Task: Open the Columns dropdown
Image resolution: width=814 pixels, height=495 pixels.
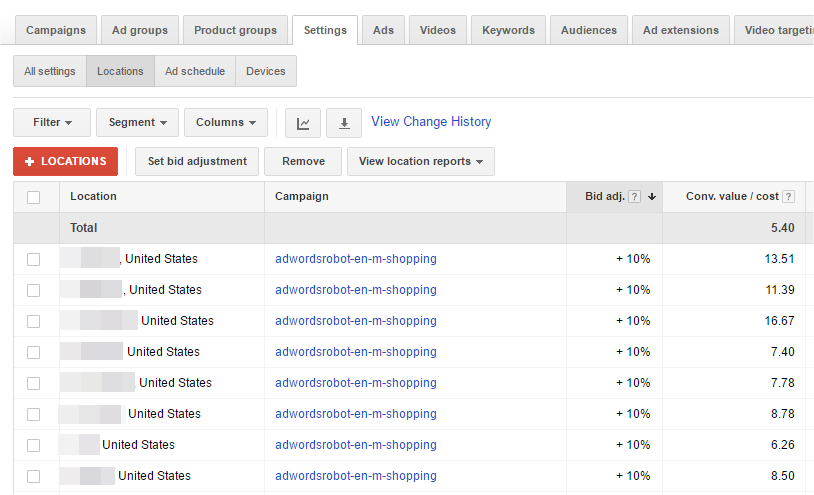Action: pos(225,123)
